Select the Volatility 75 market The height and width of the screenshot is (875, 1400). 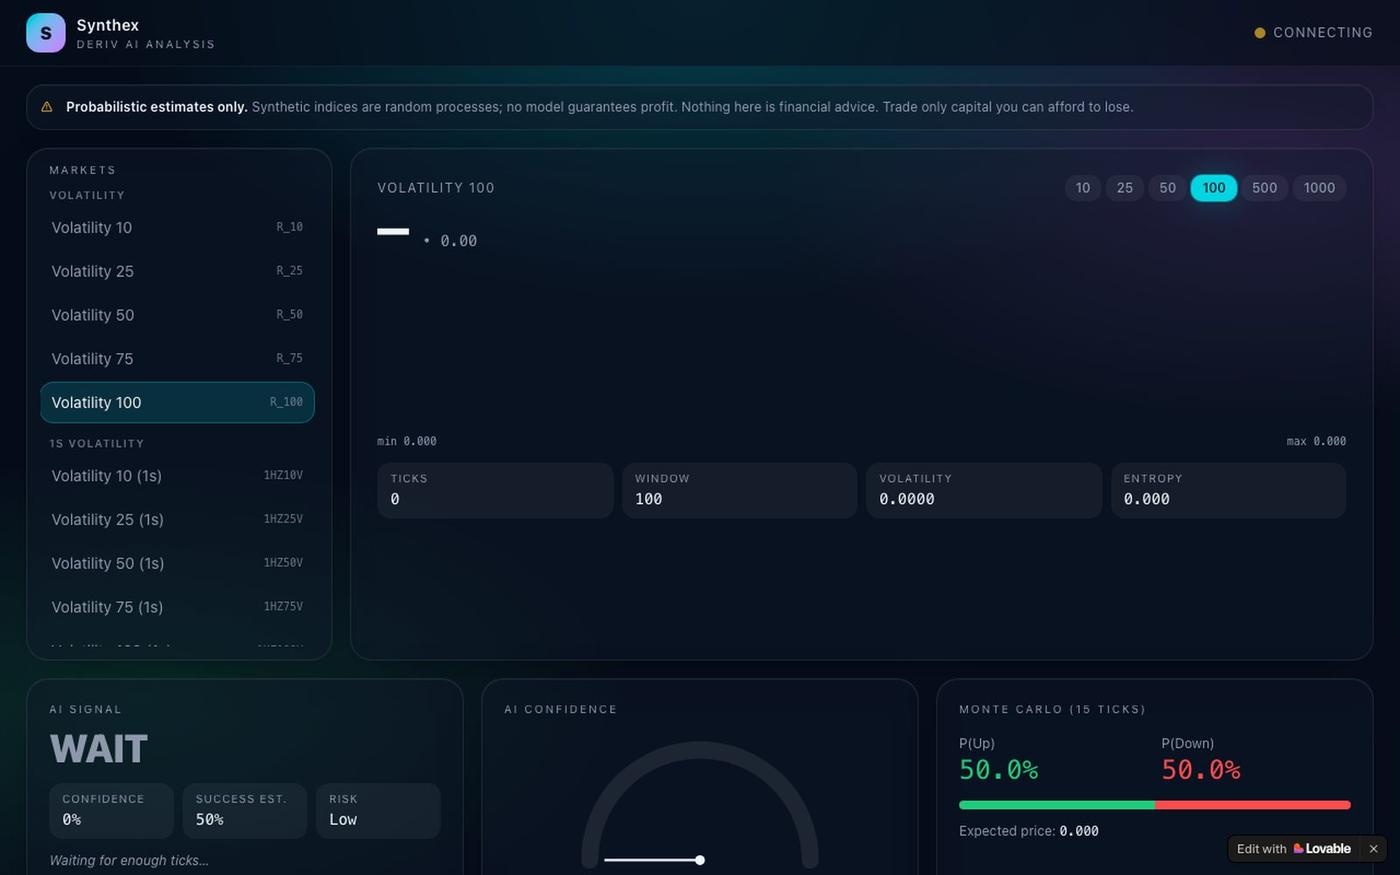(x=177, y=359)
